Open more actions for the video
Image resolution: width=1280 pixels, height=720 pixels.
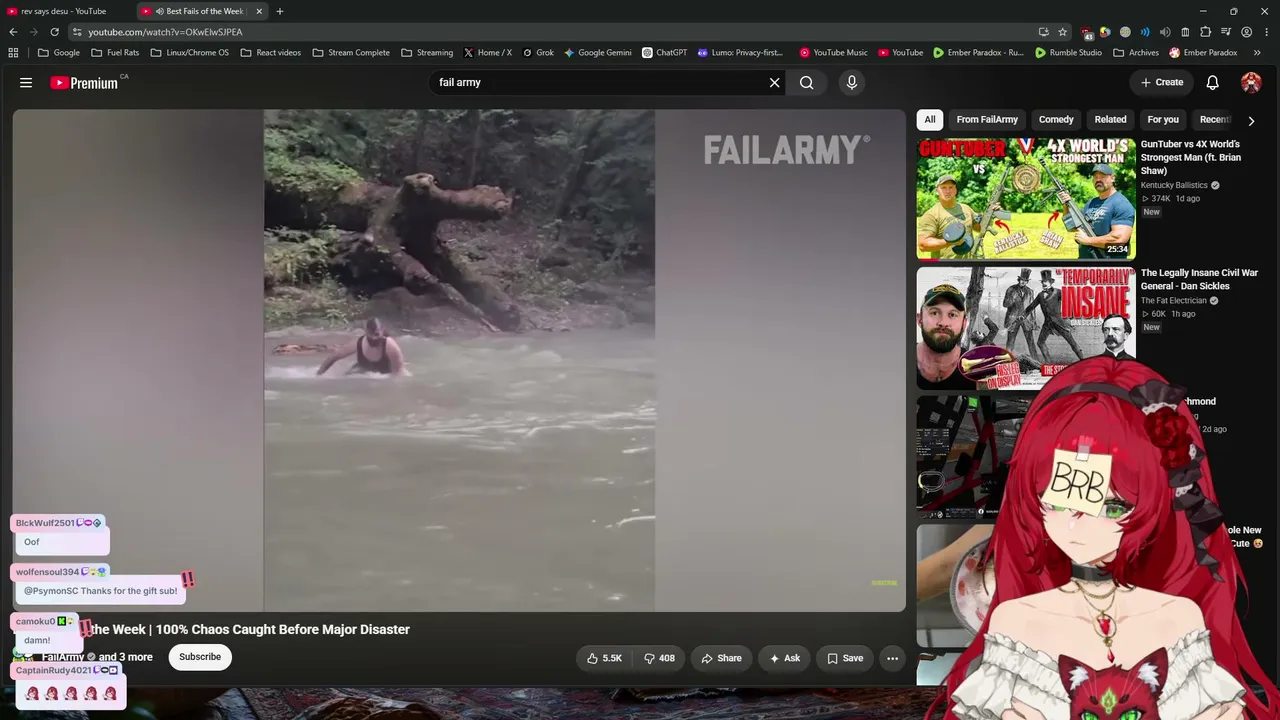point(892,658)
